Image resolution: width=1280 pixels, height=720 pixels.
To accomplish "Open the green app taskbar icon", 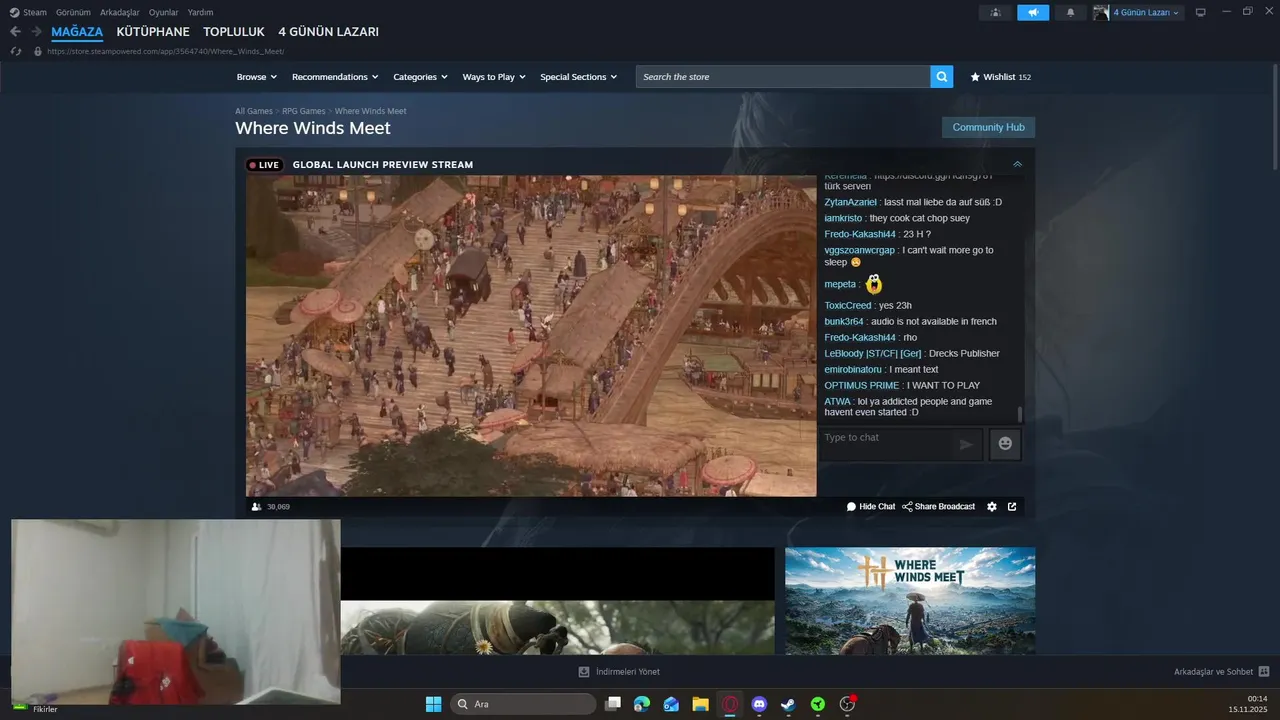I will point(818,704).
